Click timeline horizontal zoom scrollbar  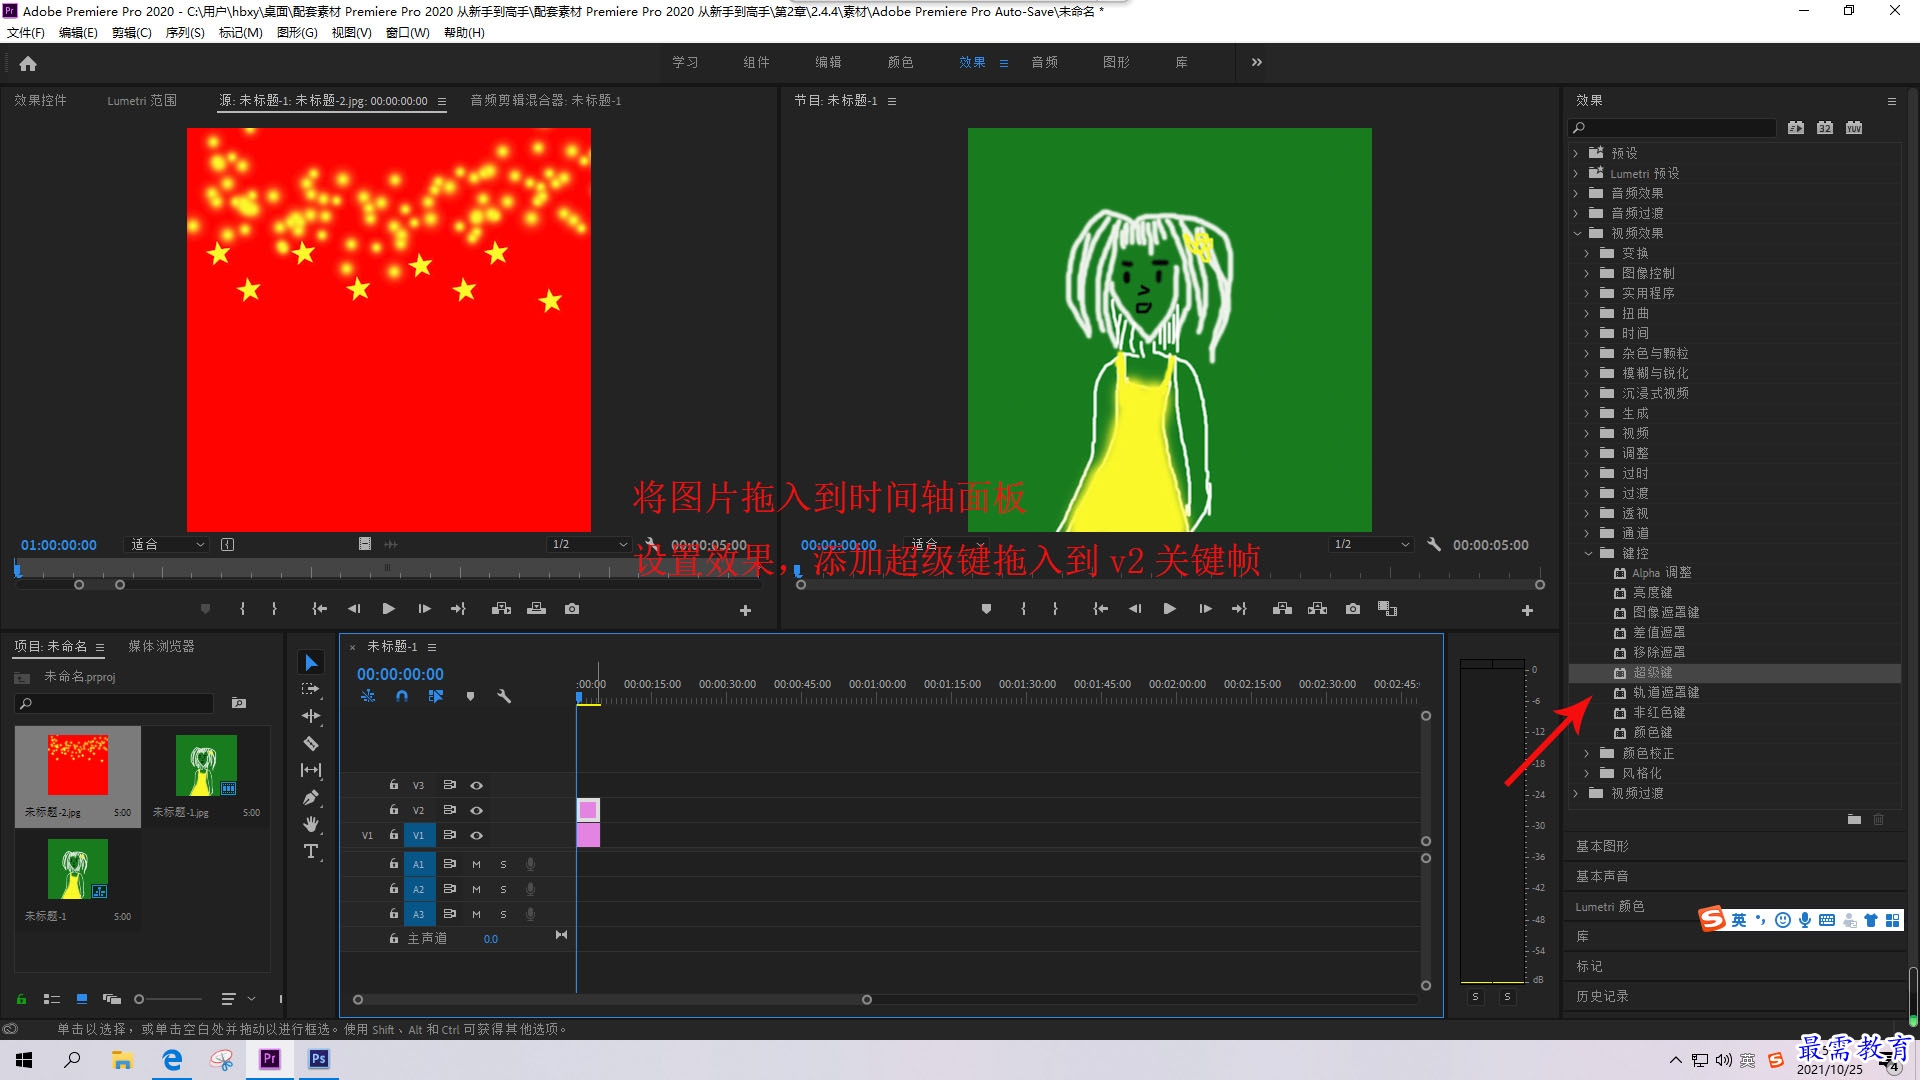tap(612, 999)
